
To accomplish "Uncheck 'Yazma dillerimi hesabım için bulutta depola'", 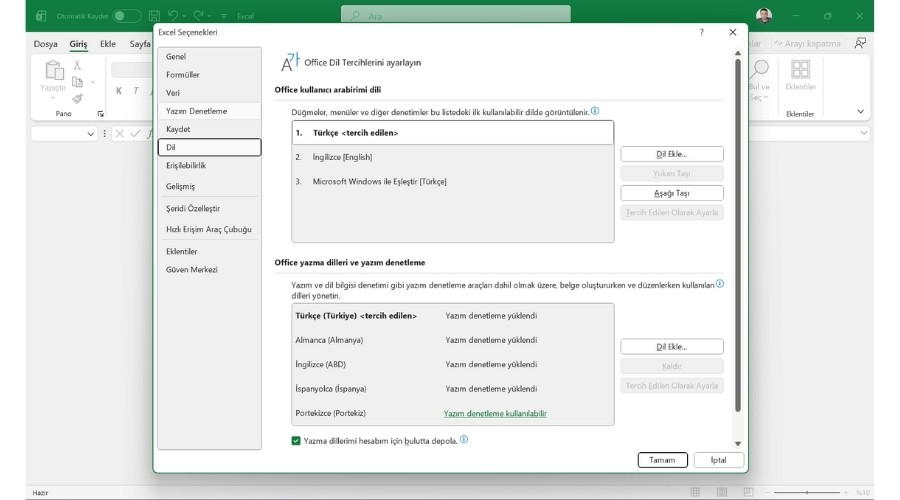I will (296, 440).
